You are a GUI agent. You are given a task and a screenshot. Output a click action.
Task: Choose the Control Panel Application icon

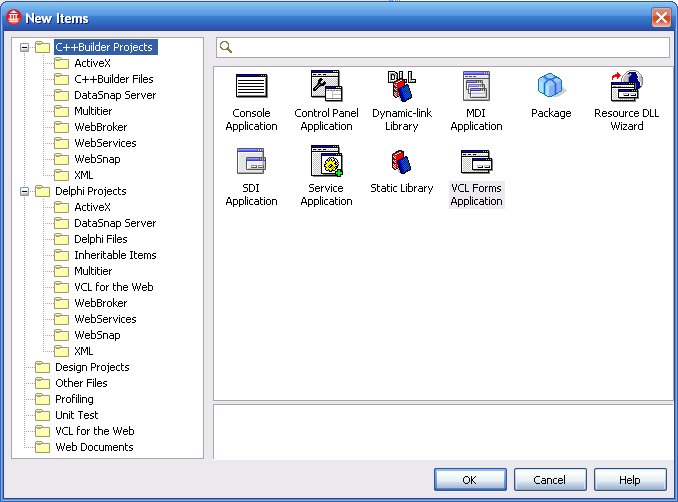(326, 86)
